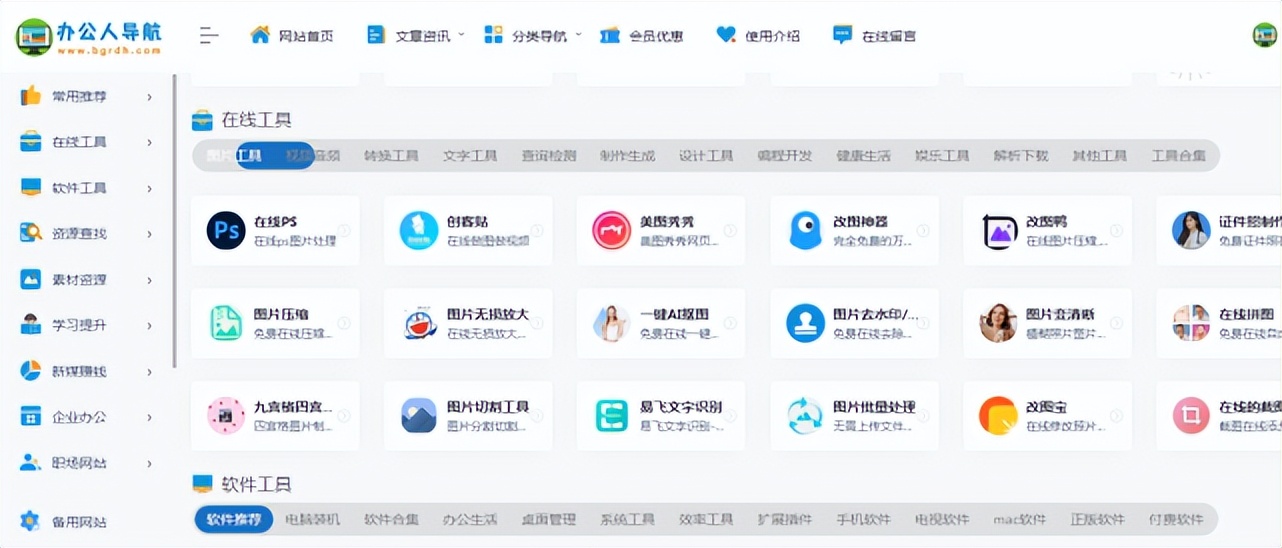The height and width of the screenshot is (548, 1282).
Task: Switch to the 健康生活 tab
Action: (x=864, y=156)
